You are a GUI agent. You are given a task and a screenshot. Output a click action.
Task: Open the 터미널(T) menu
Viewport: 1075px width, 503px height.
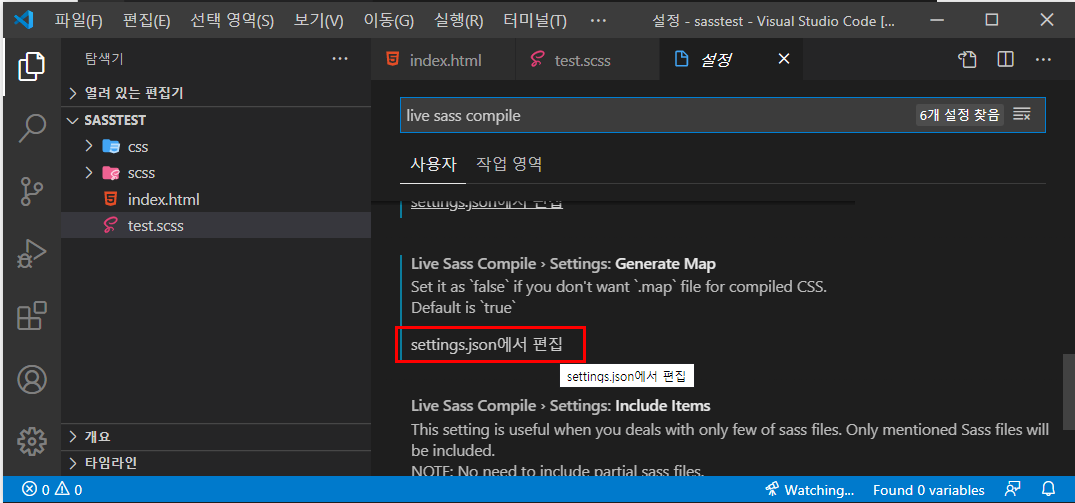coord(535,21)
